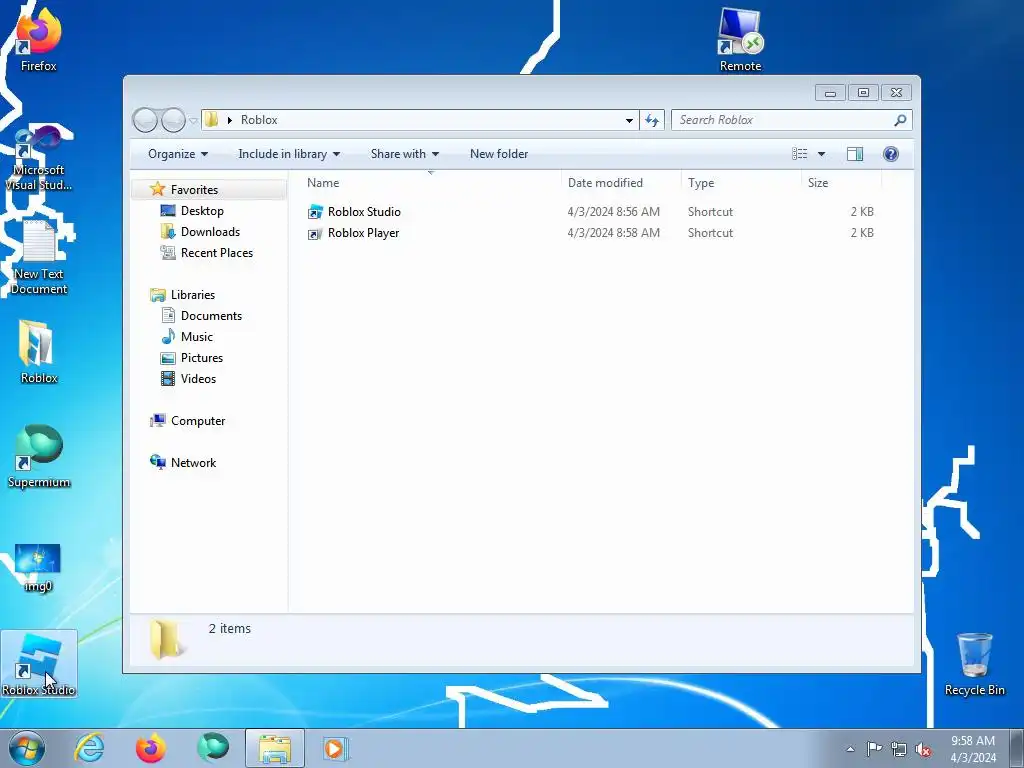Select the Roblox Studio shortcut file
Image resolution: width=1024 pixels, height=768 pixels.
[364, 212]
